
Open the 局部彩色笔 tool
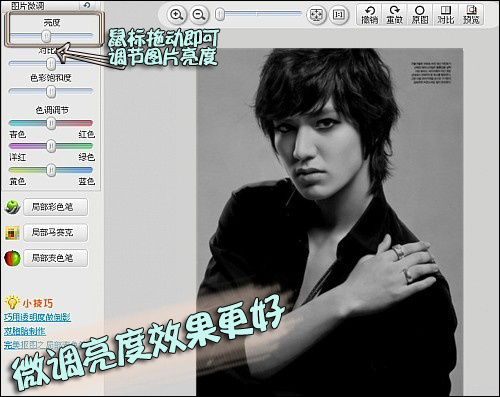click(56, 207)
